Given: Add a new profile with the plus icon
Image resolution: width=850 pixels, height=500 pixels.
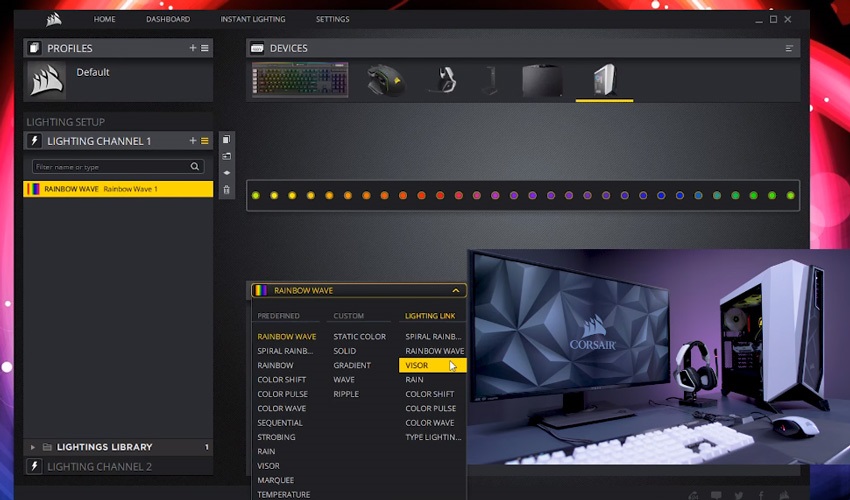Looking at the screenshot, I should pos(192,48).
